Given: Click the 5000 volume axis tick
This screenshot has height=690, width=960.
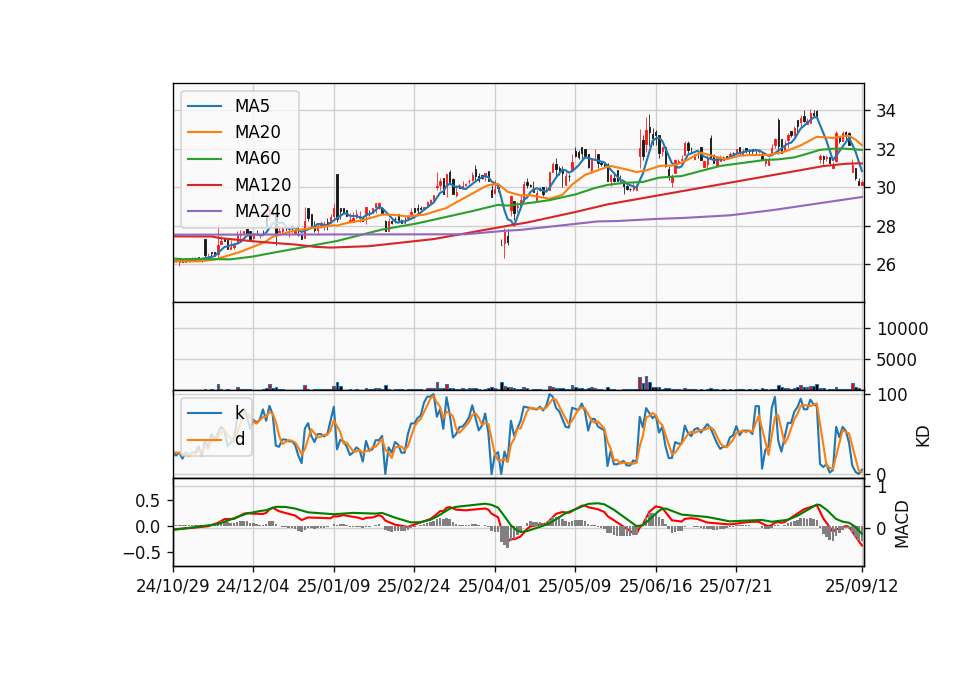Looking at the screenshot, I should (x=896, y=360).
